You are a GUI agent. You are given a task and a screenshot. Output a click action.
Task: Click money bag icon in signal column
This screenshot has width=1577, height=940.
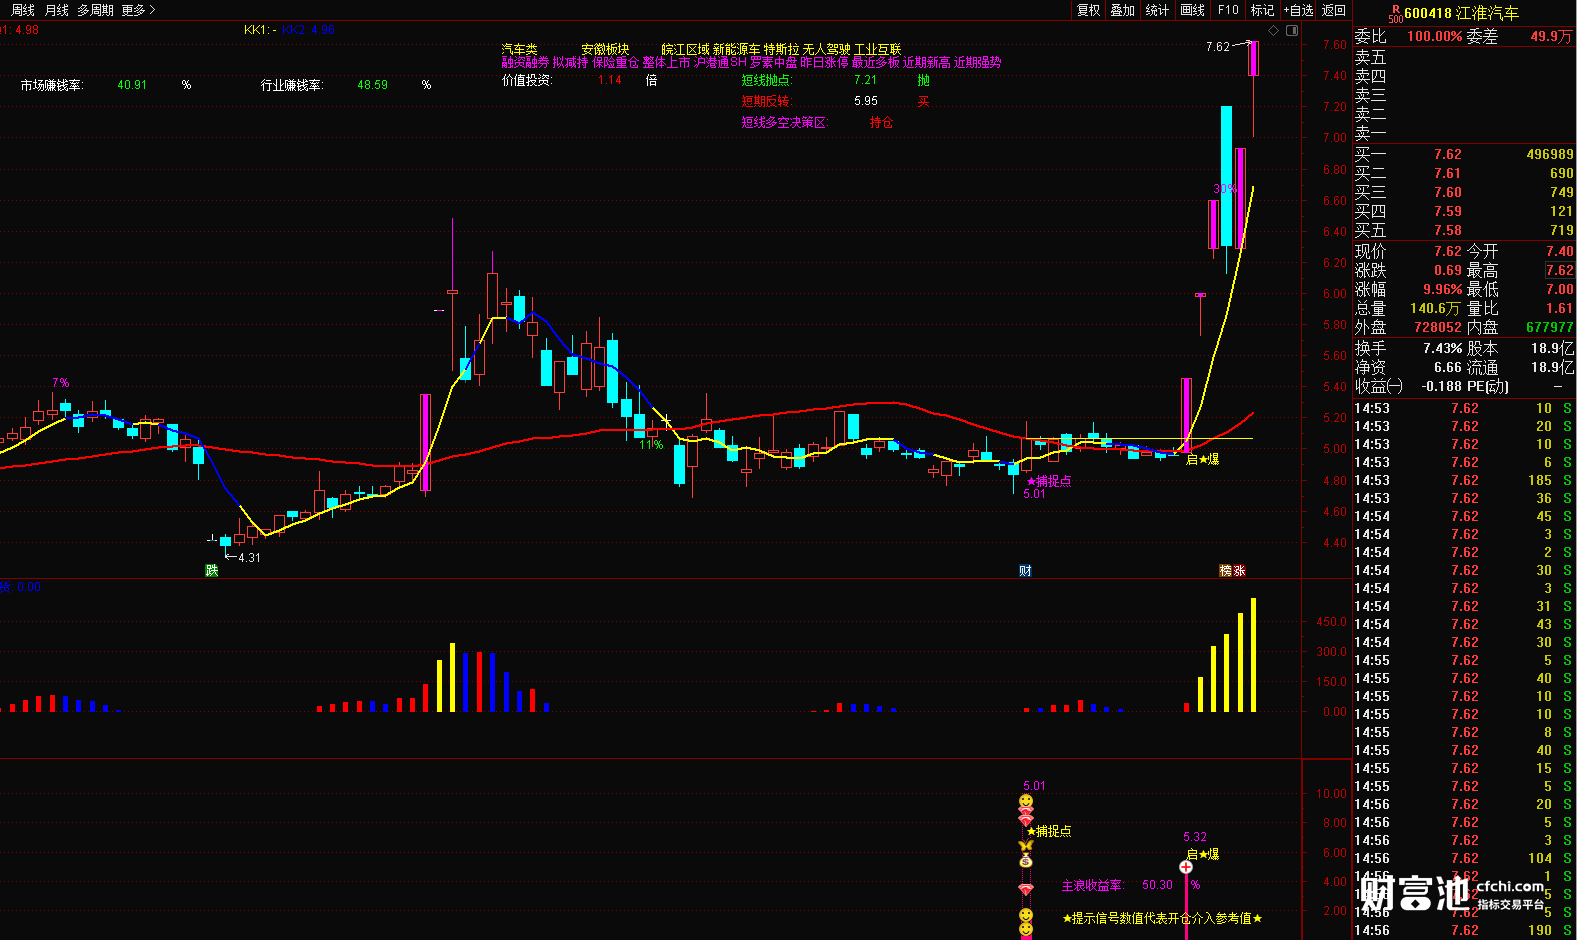tap(1026, 860)
